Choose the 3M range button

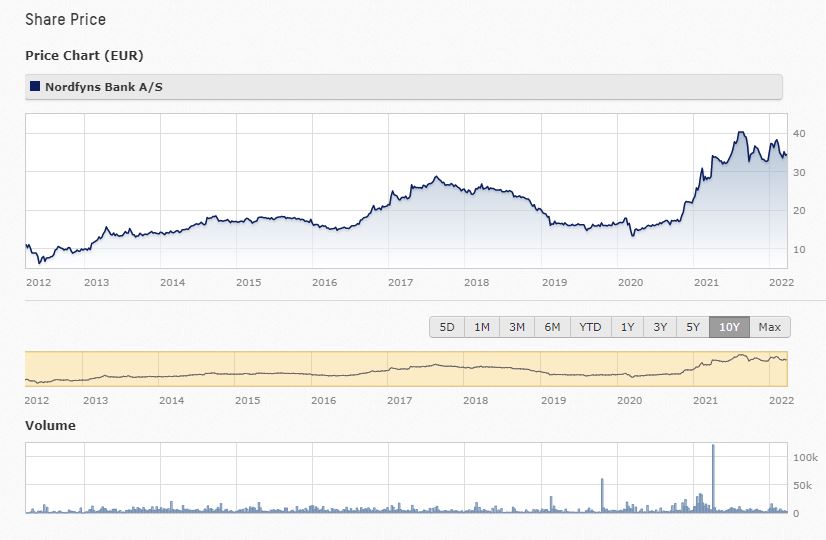click(517, 327)
